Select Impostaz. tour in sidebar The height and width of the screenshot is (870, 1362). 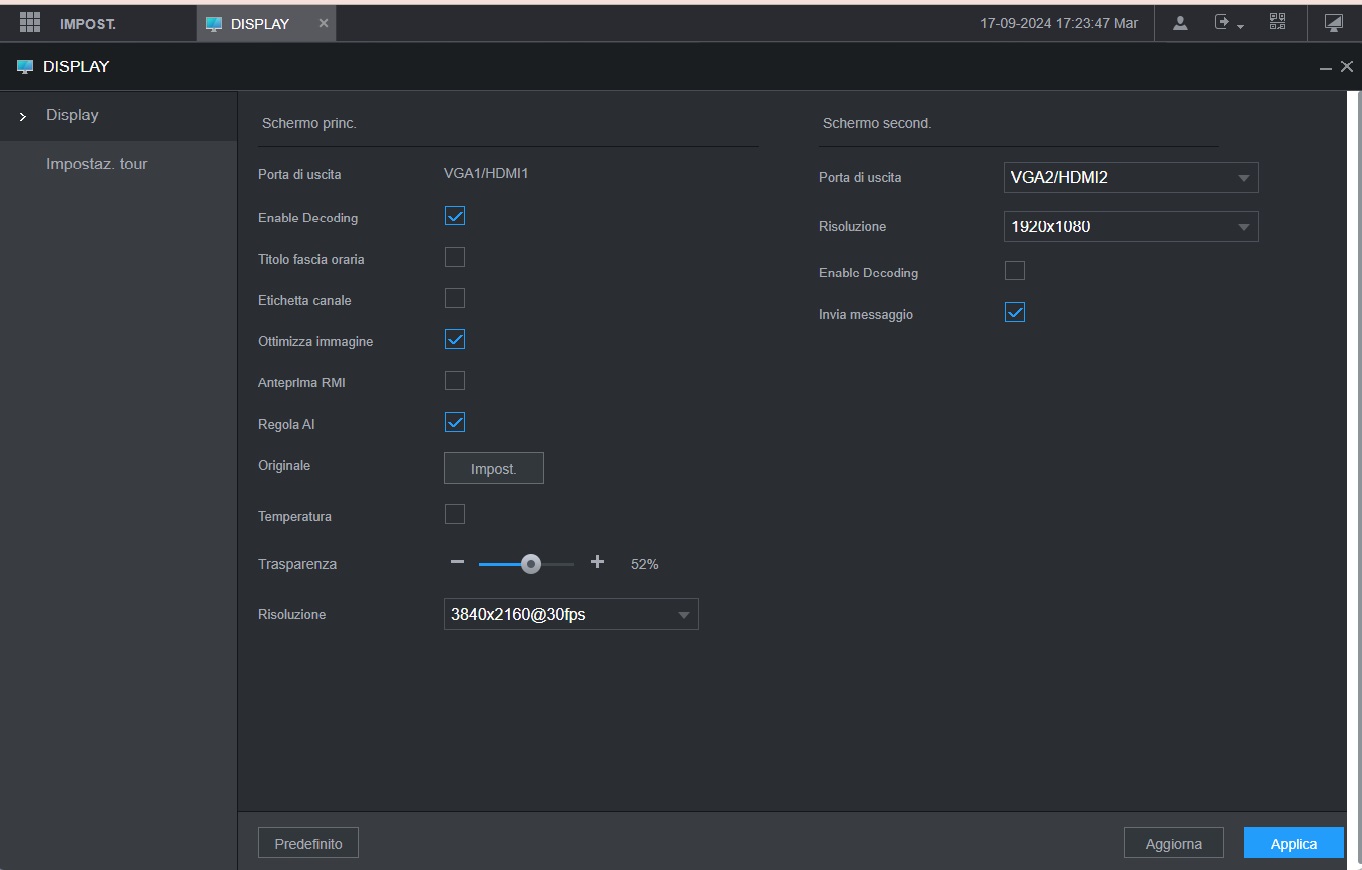pos(97,164)
